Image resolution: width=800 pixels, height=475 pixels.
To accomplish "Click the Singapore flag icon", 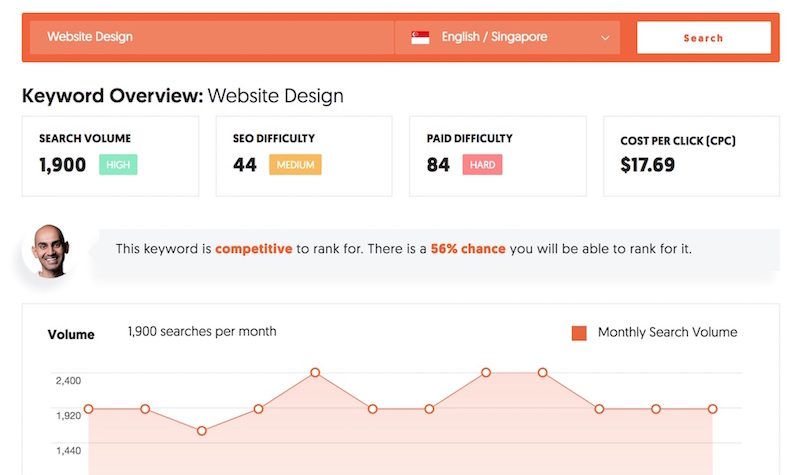I will pyautogui.click(x=420, y=37).
